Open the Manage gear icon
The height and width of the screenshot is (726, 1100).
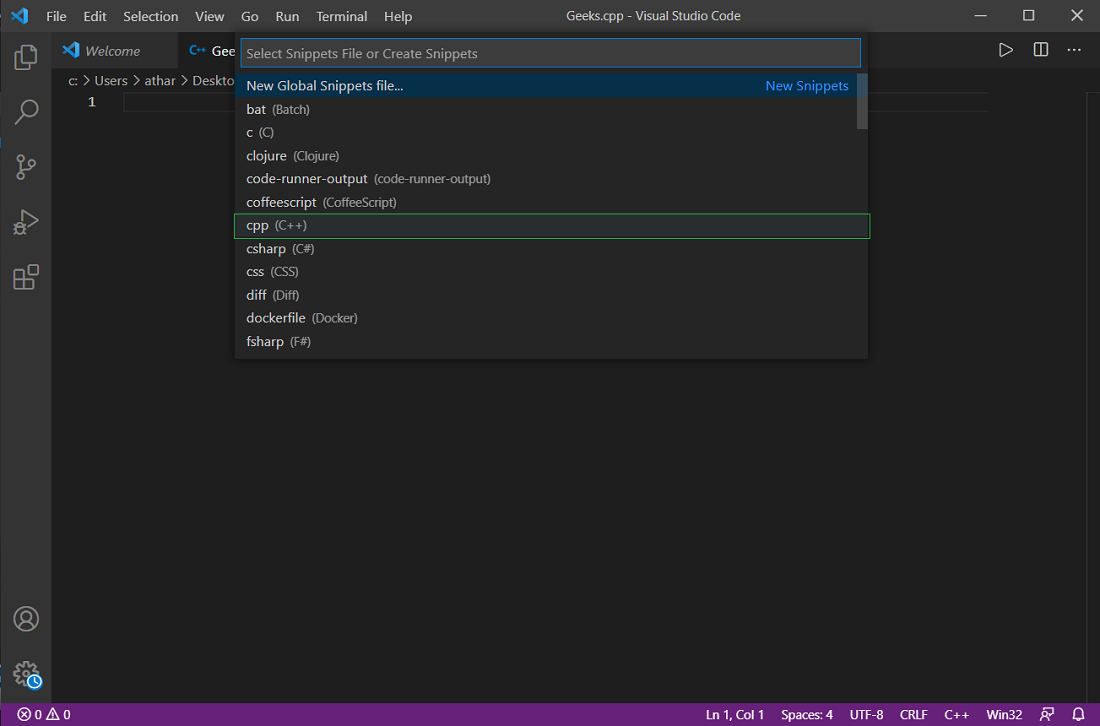[x=26, y=674]
